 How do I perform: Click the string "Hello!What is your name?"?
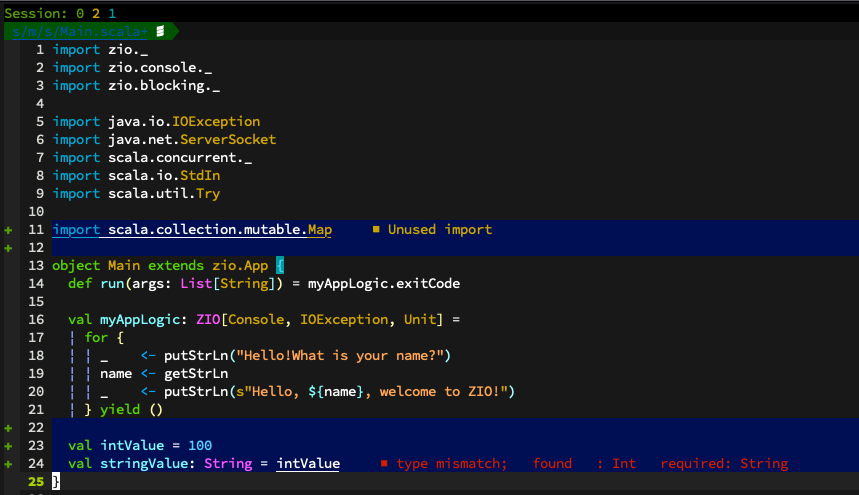[x=340, y=355]
